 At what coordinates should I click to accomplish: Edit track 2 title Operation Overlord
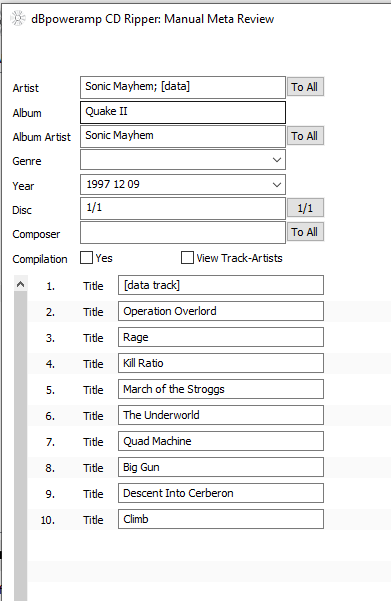221,311
